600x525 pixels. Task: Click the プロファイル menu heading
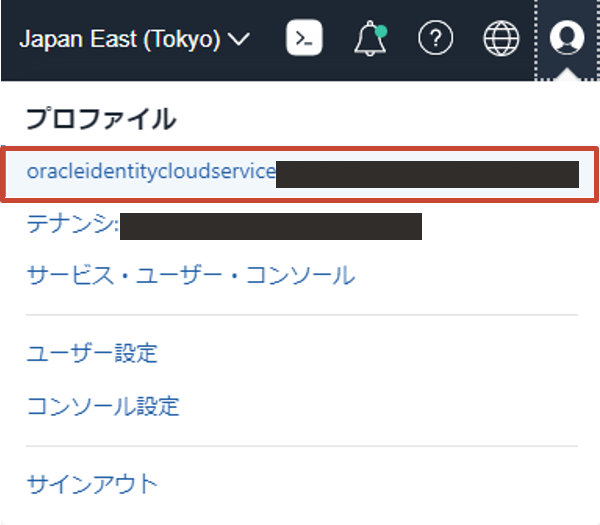pos(100,119)
